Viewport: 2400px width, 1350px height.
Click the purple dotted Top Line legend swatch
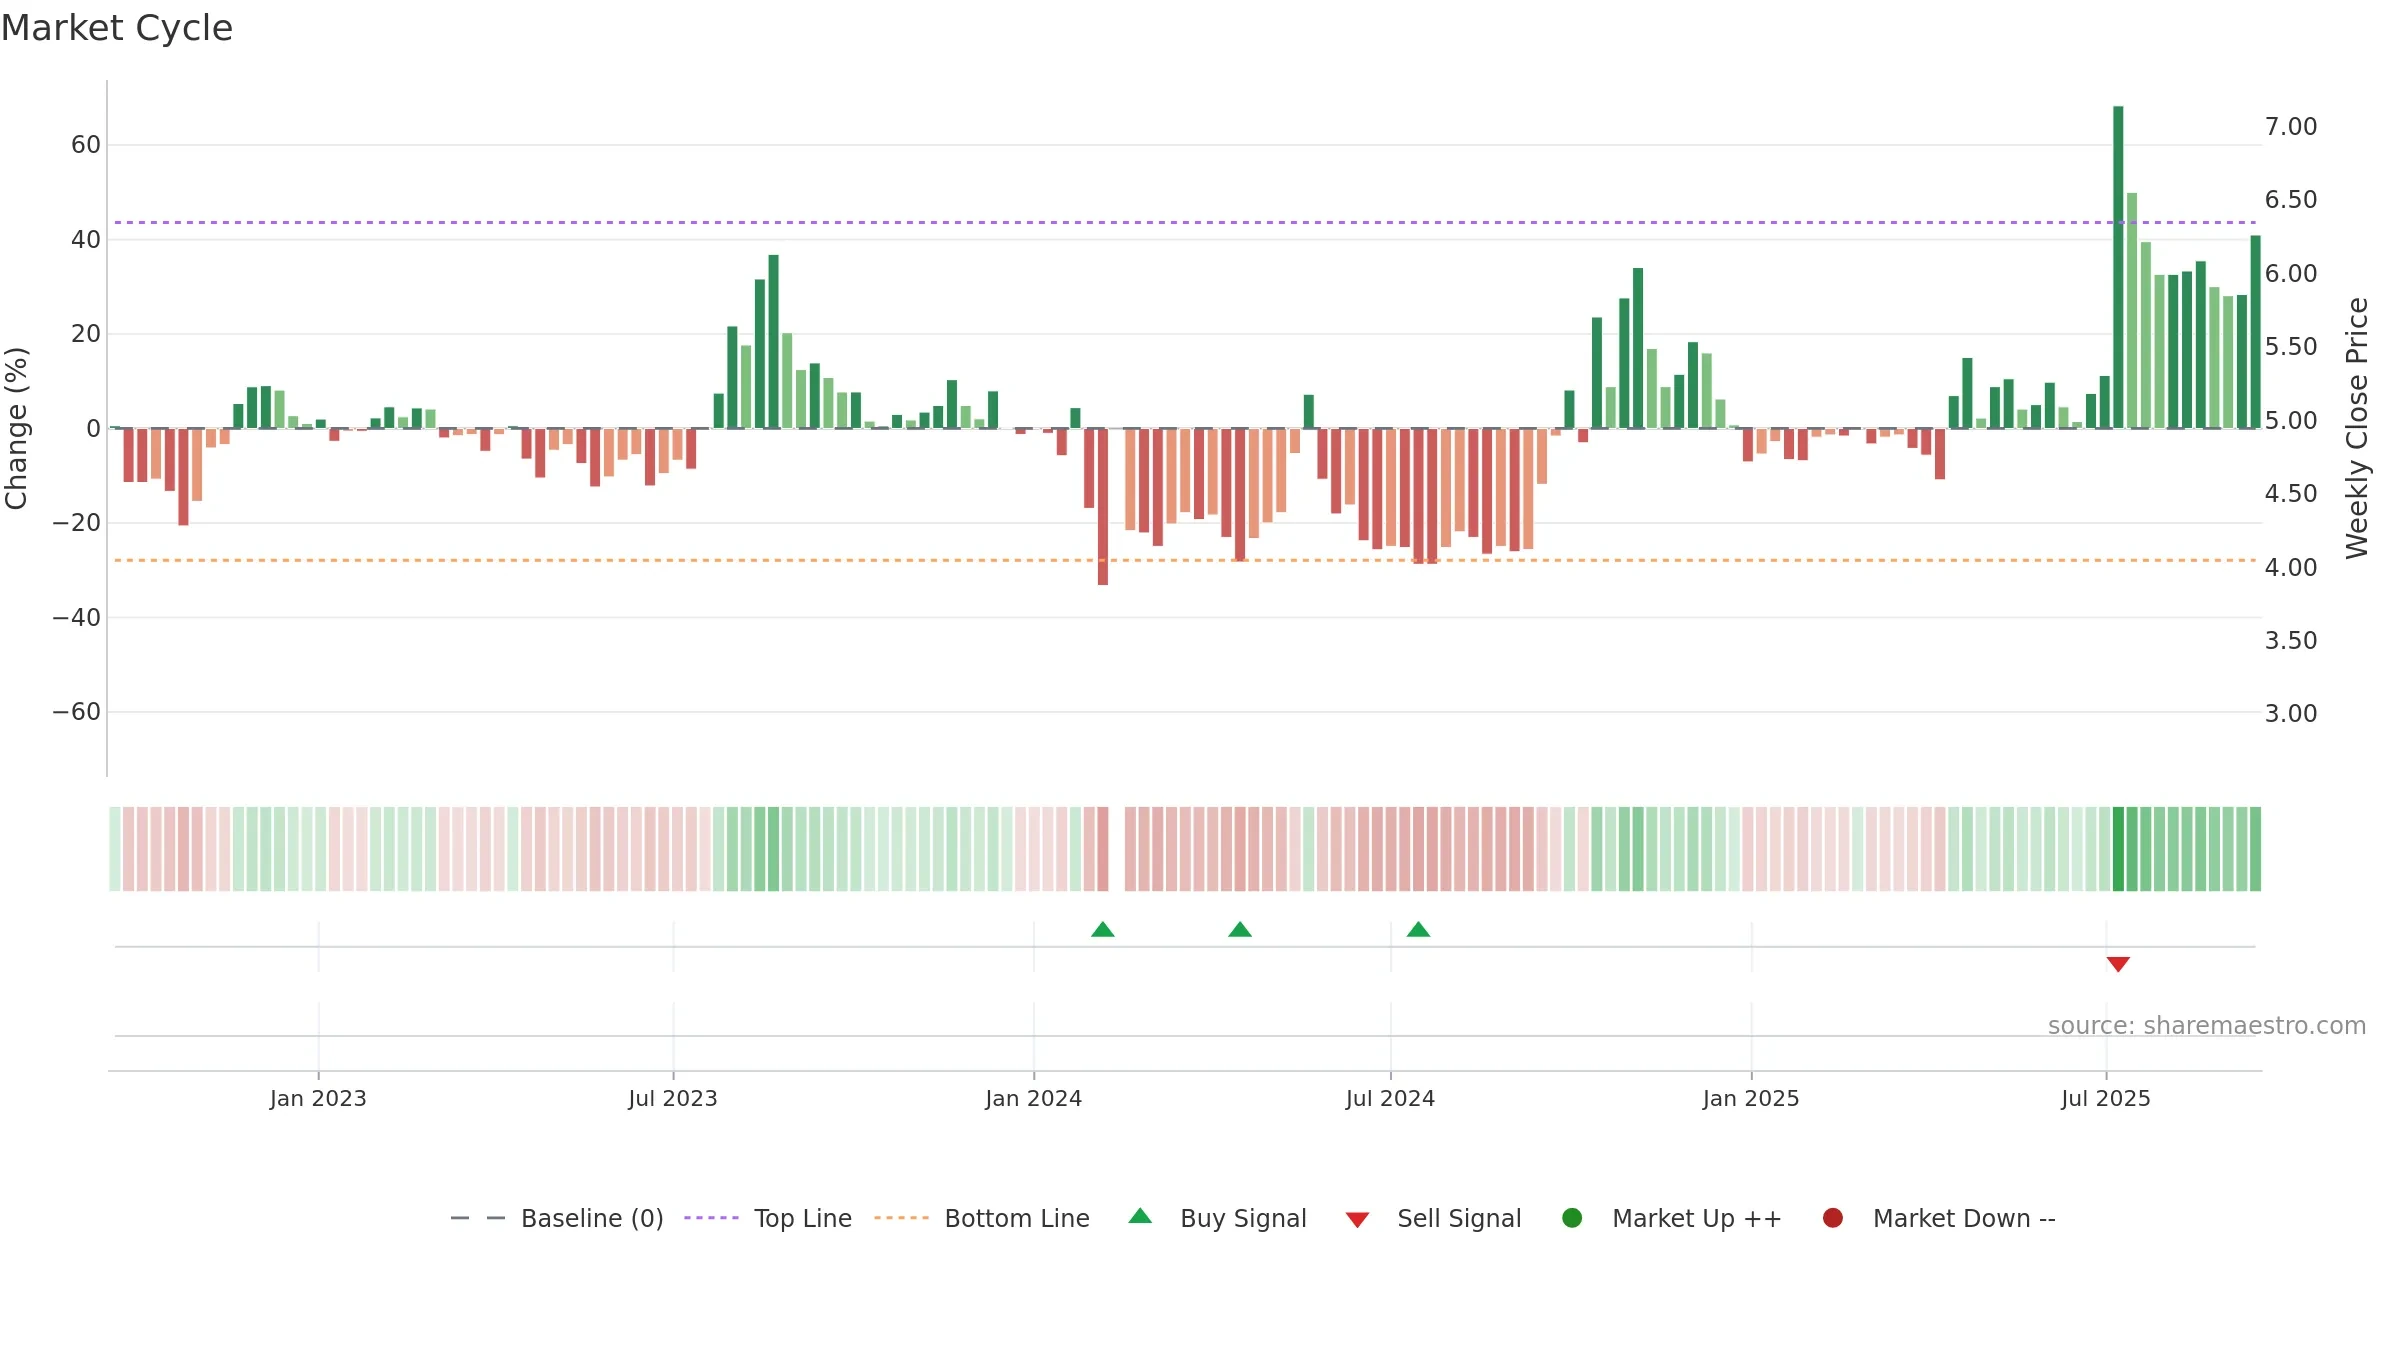(x=711, y=1218)
